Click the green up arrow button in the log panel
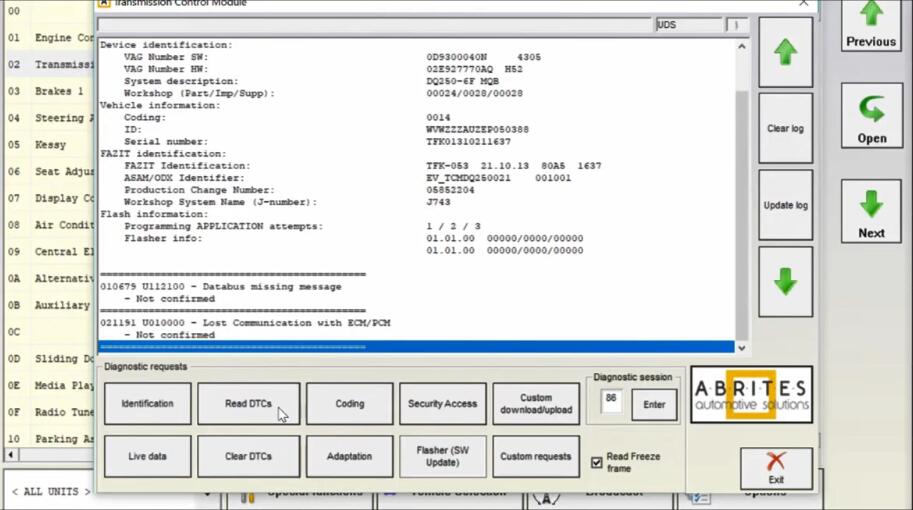Viewport: 913px width, 510px height. point(785,52)
